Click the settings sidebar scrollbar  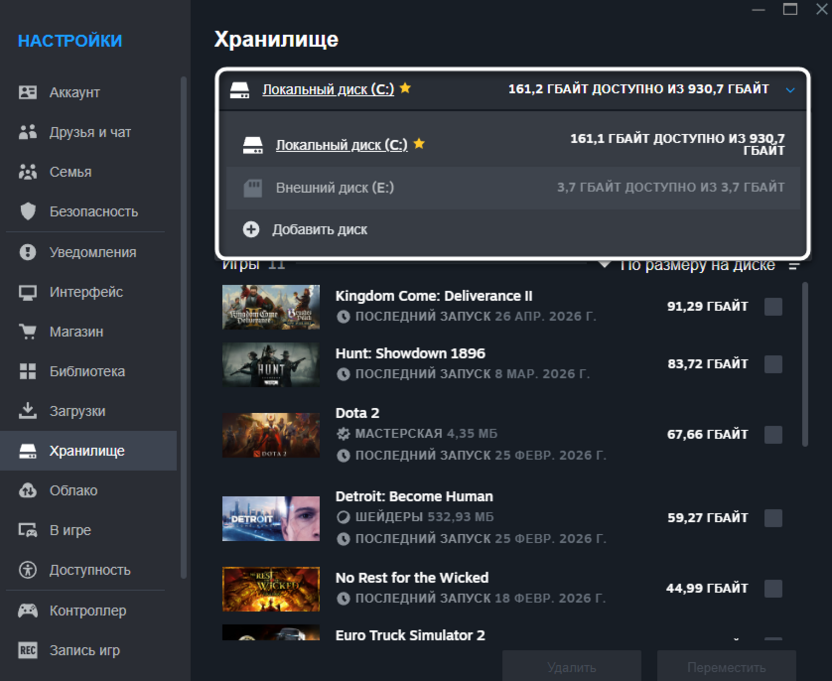click(x=184, y=327)
